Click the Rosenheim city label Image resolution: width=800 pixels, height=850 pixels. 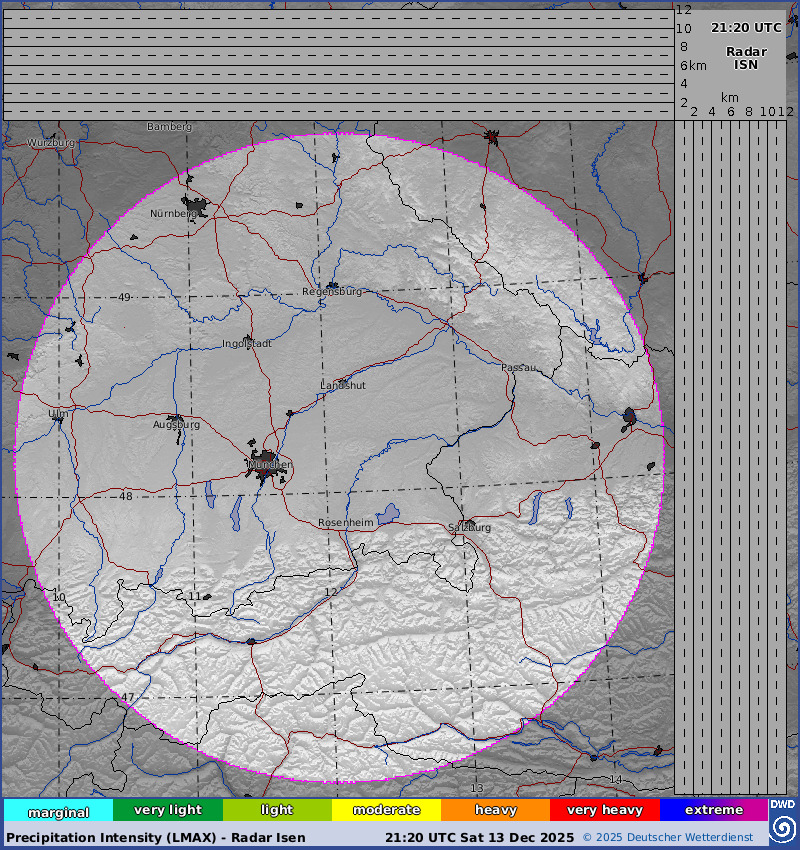point(345,523)
